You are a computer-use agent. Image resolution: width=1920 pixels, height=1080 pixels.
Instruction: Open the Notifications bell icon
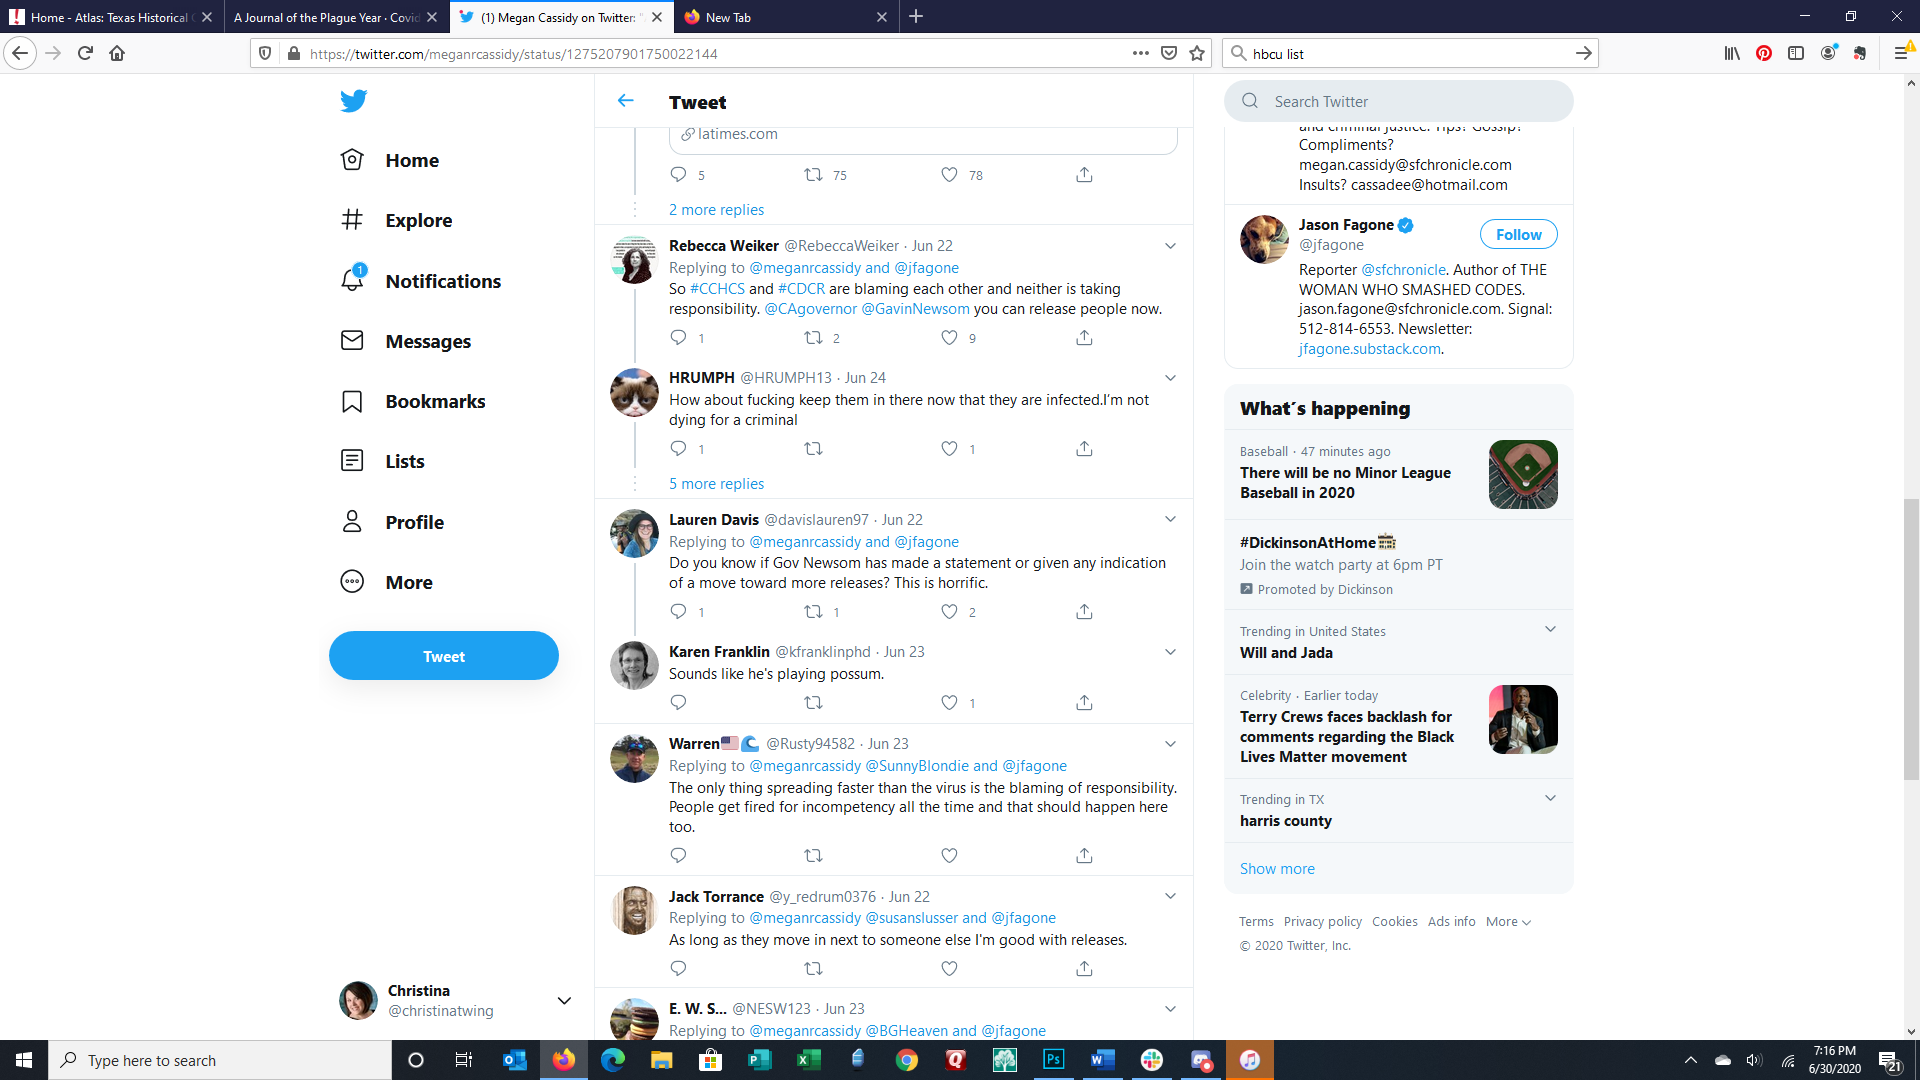(352, 280)
